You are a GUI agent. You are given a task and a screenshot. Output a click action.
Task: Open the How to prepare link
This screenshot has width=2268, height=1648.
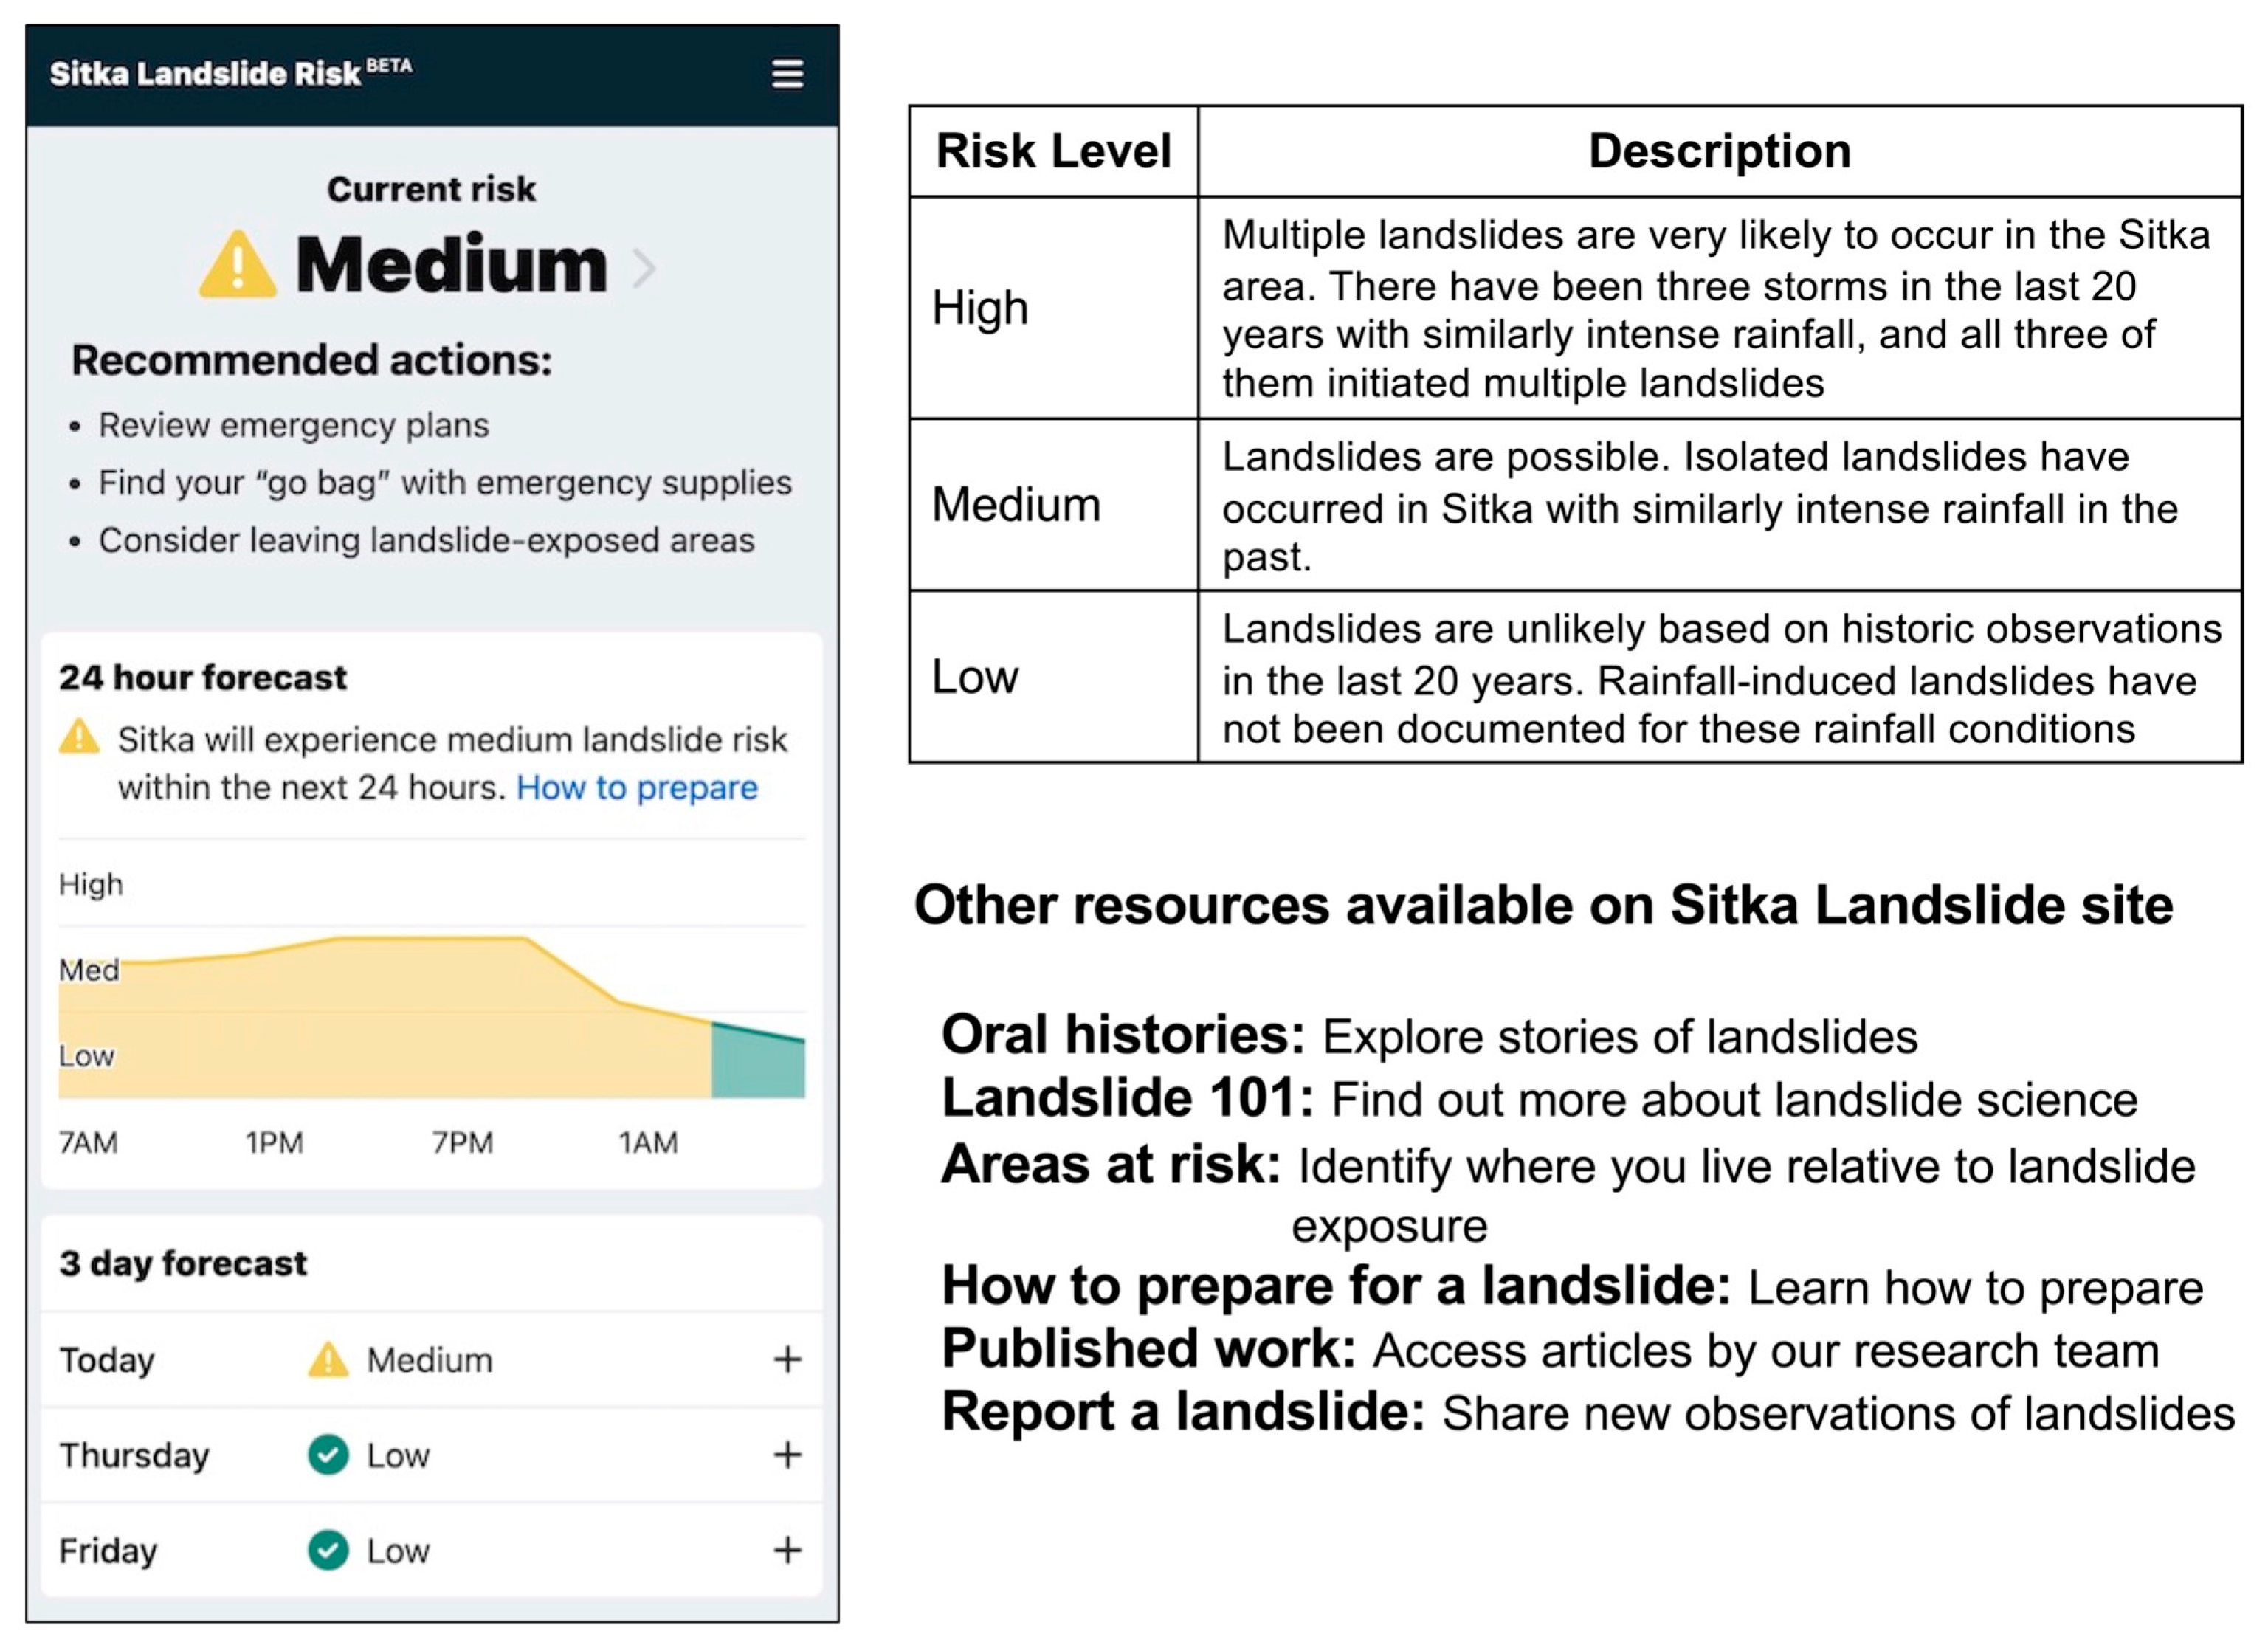(637, 788)
